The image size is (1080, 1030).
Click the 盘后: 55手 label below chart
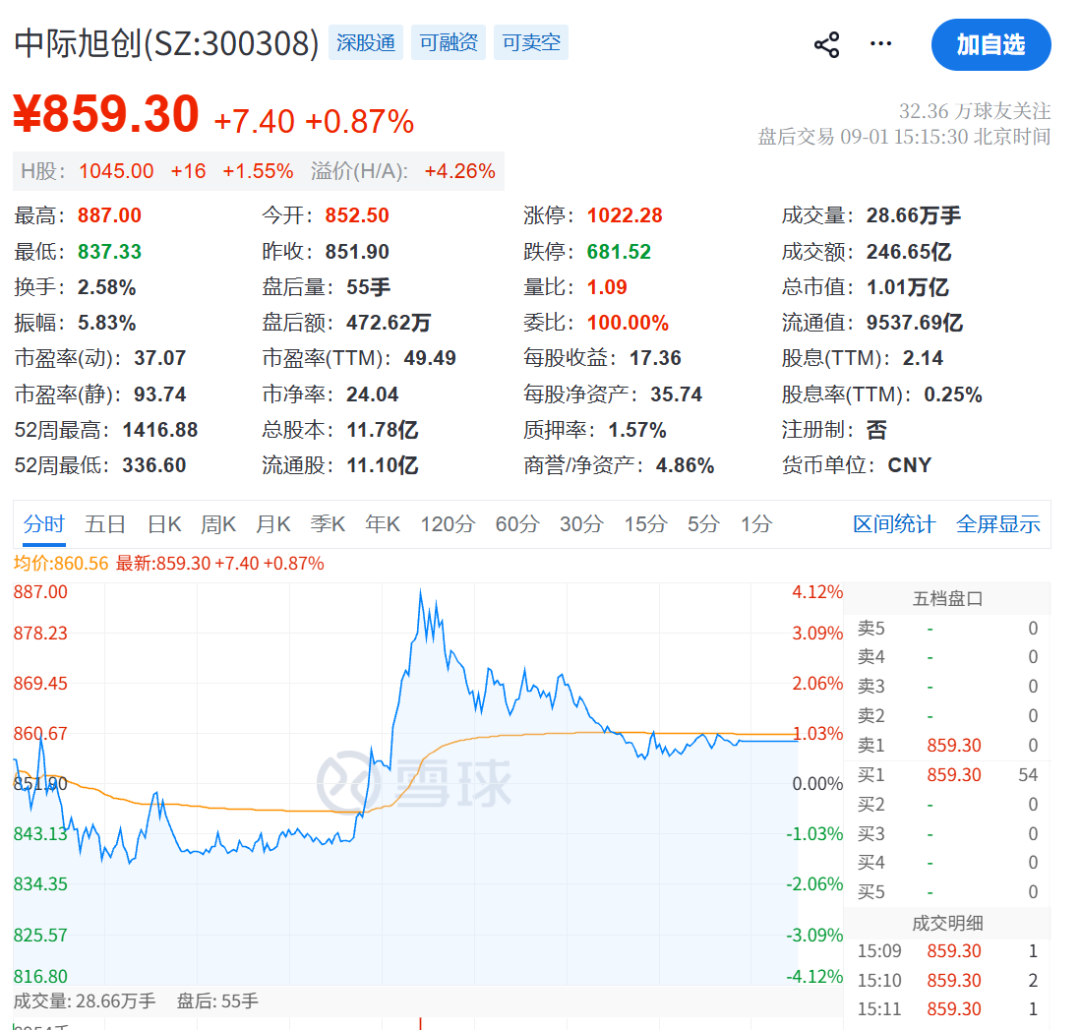coord(217,1000)
